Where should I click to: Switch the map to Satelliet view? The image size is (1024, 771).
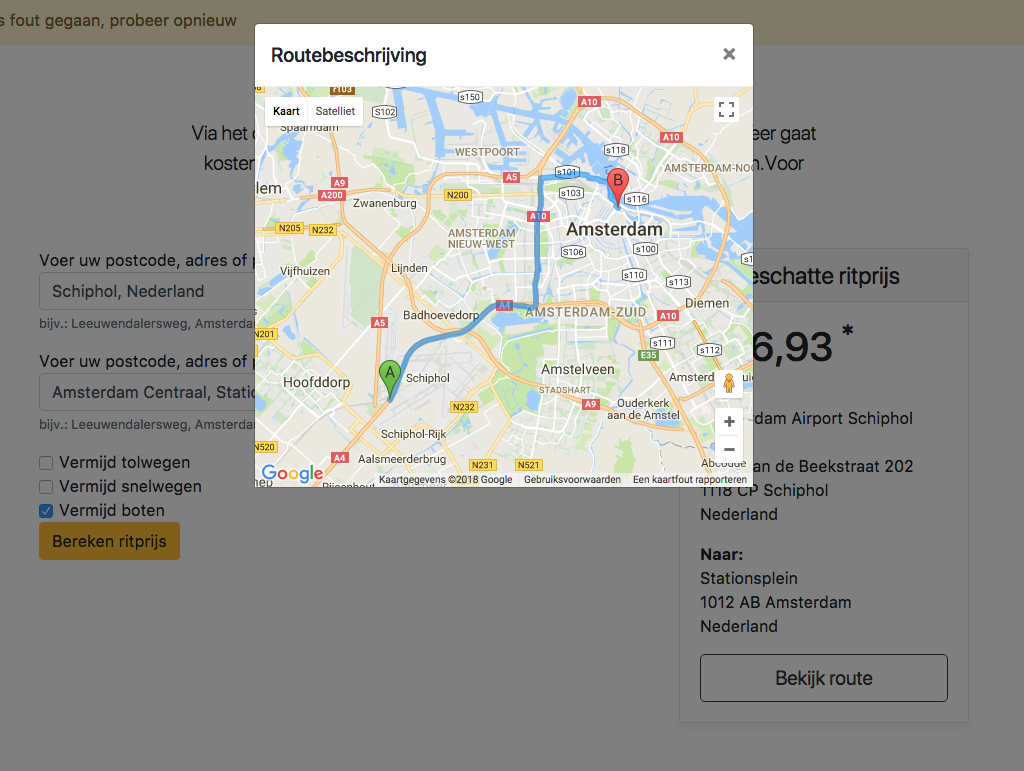click(x=335, y=111)
